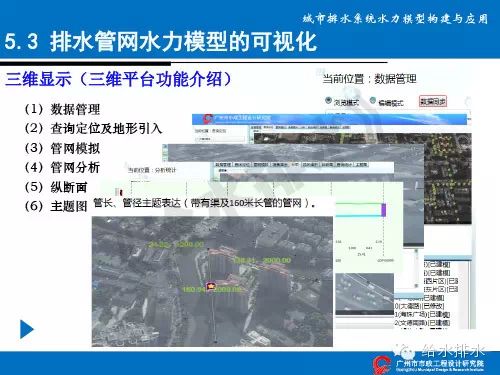Image resolution: width=500 pixels, height=375 pixels.
Task: Select the 东片区 list entry
Action: pos(441,289)
